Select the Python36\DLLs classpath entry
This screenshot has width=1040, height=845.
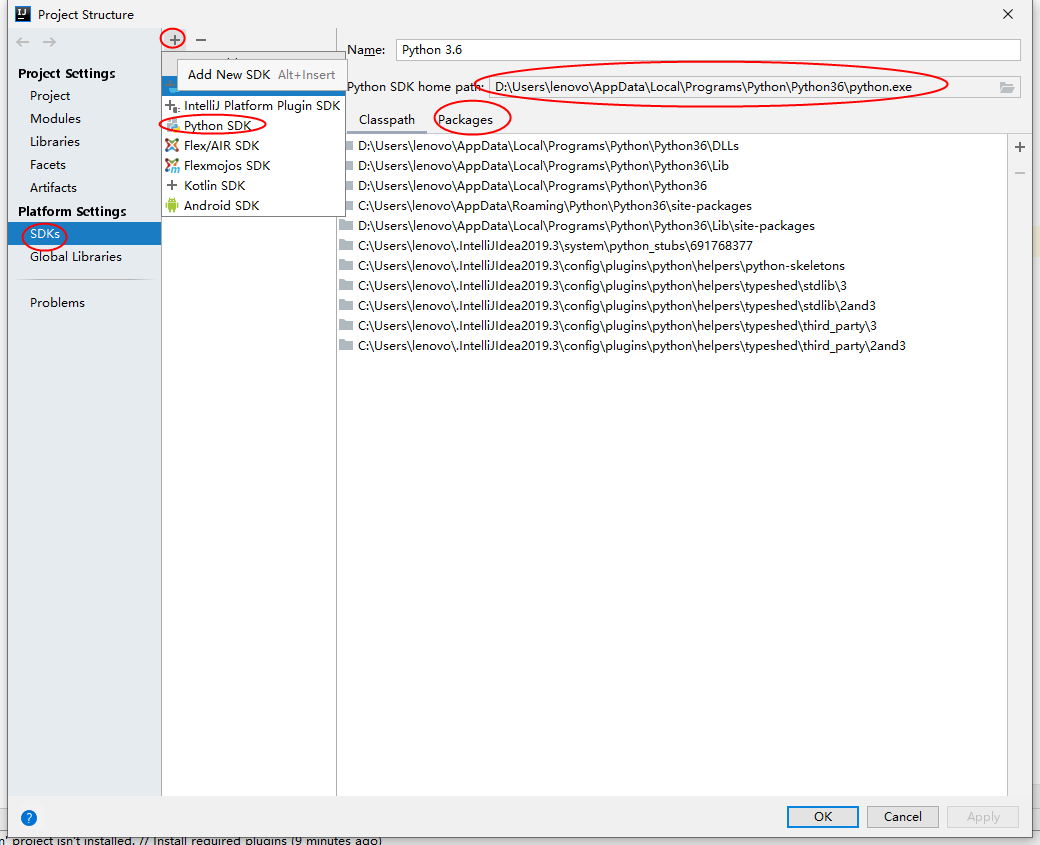tap(548, 145)
